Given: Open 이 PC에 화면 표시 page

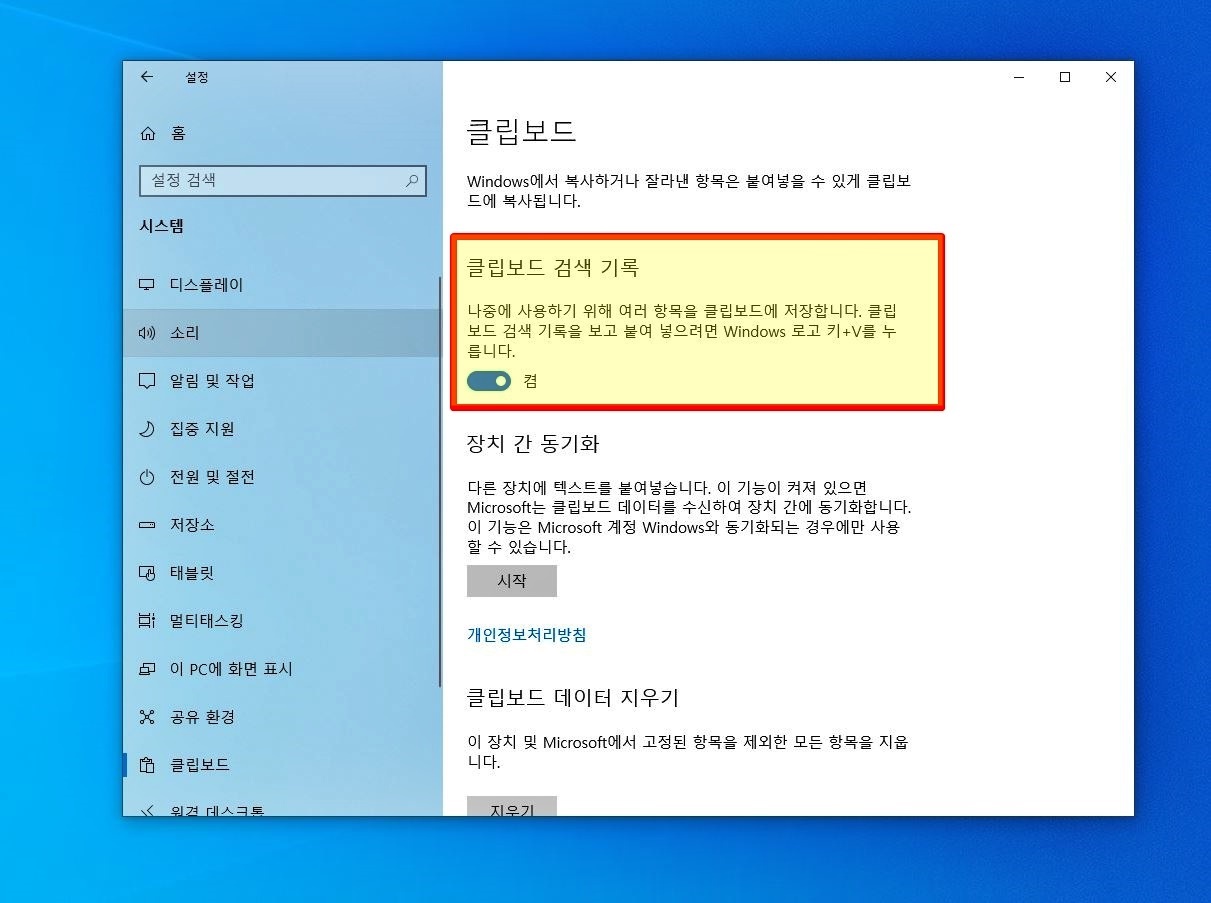Looking at the screenshot, I should [281, 669].
